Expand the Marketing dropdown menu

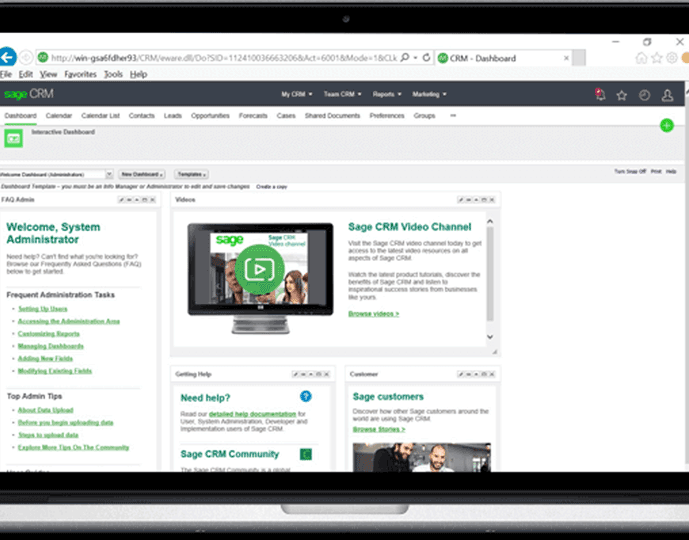[429, 94]
